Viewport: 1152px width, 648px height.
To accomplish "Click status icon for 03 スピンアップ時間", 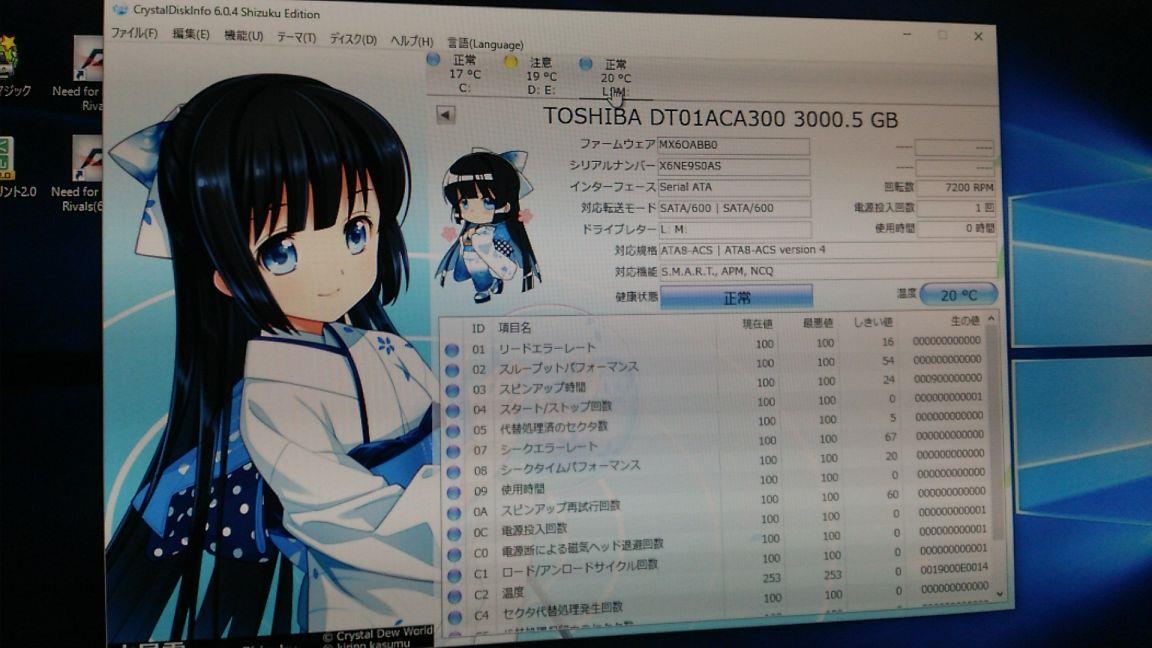I will click(453, 390).
